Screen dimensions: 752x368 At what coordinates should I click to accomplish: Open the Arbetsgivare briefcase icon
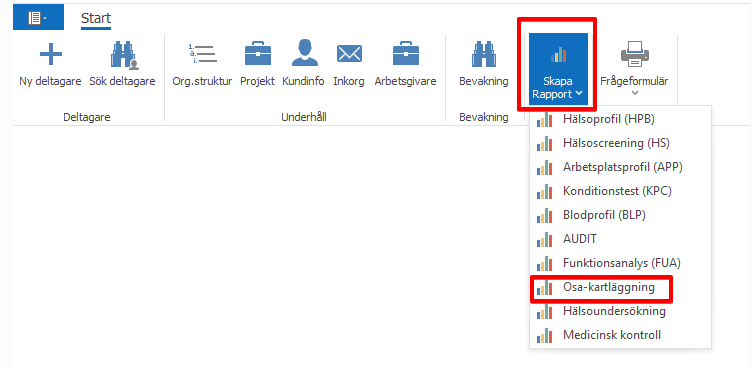pos(406,54)
